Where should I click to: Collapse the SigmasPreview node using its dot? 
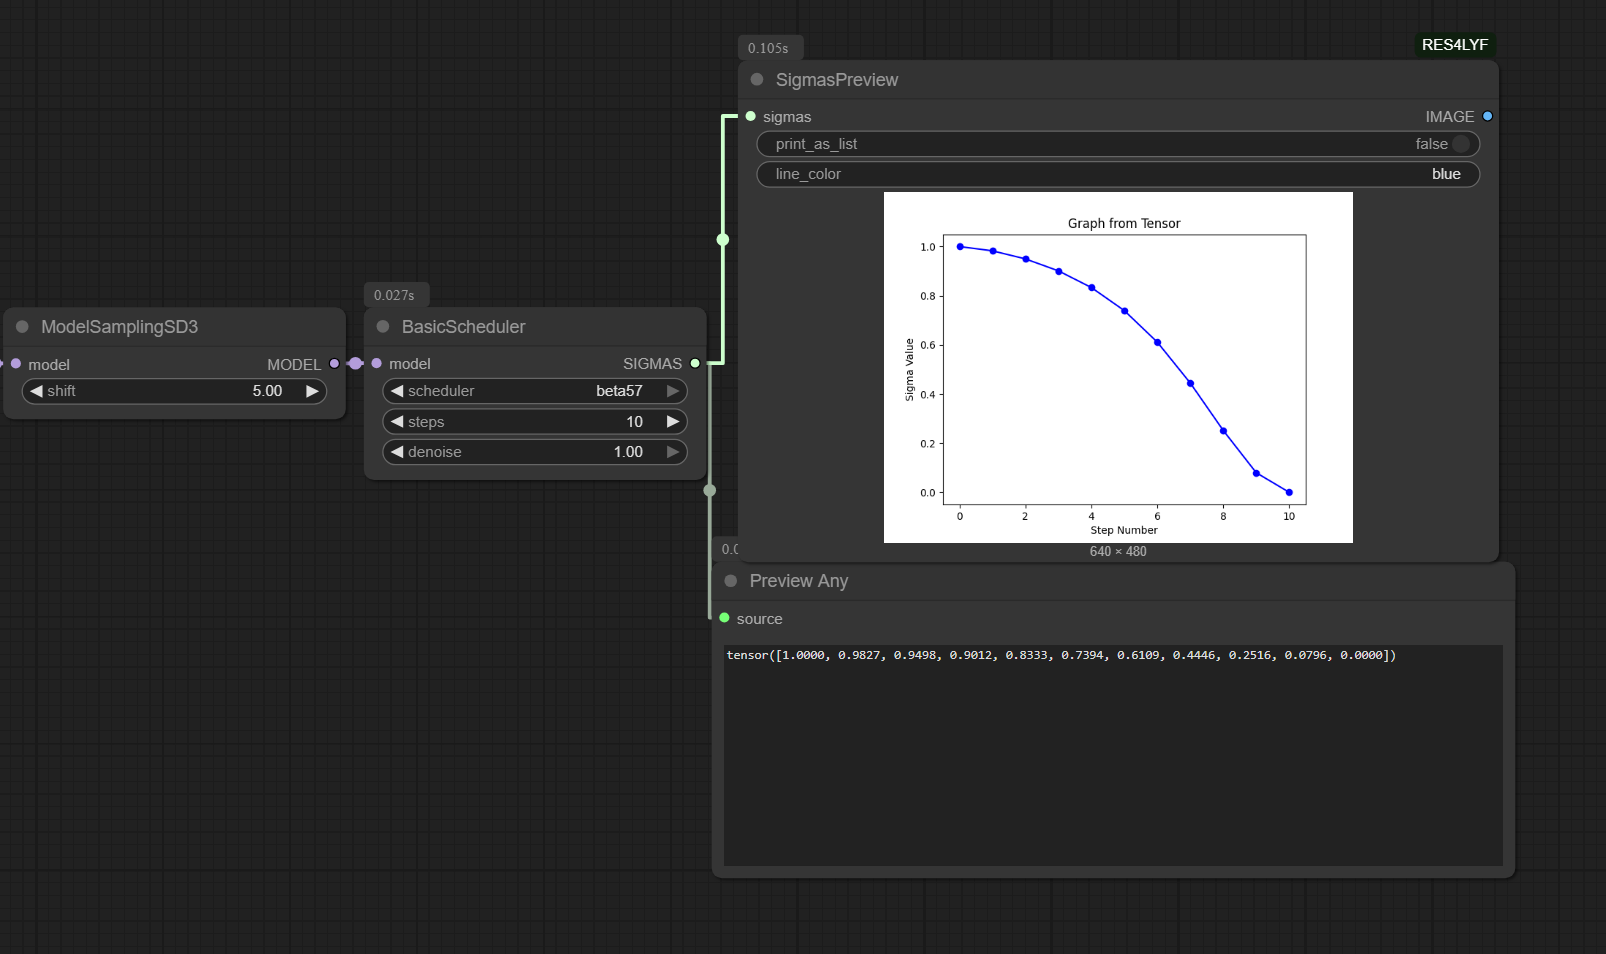tap(757, 80)
